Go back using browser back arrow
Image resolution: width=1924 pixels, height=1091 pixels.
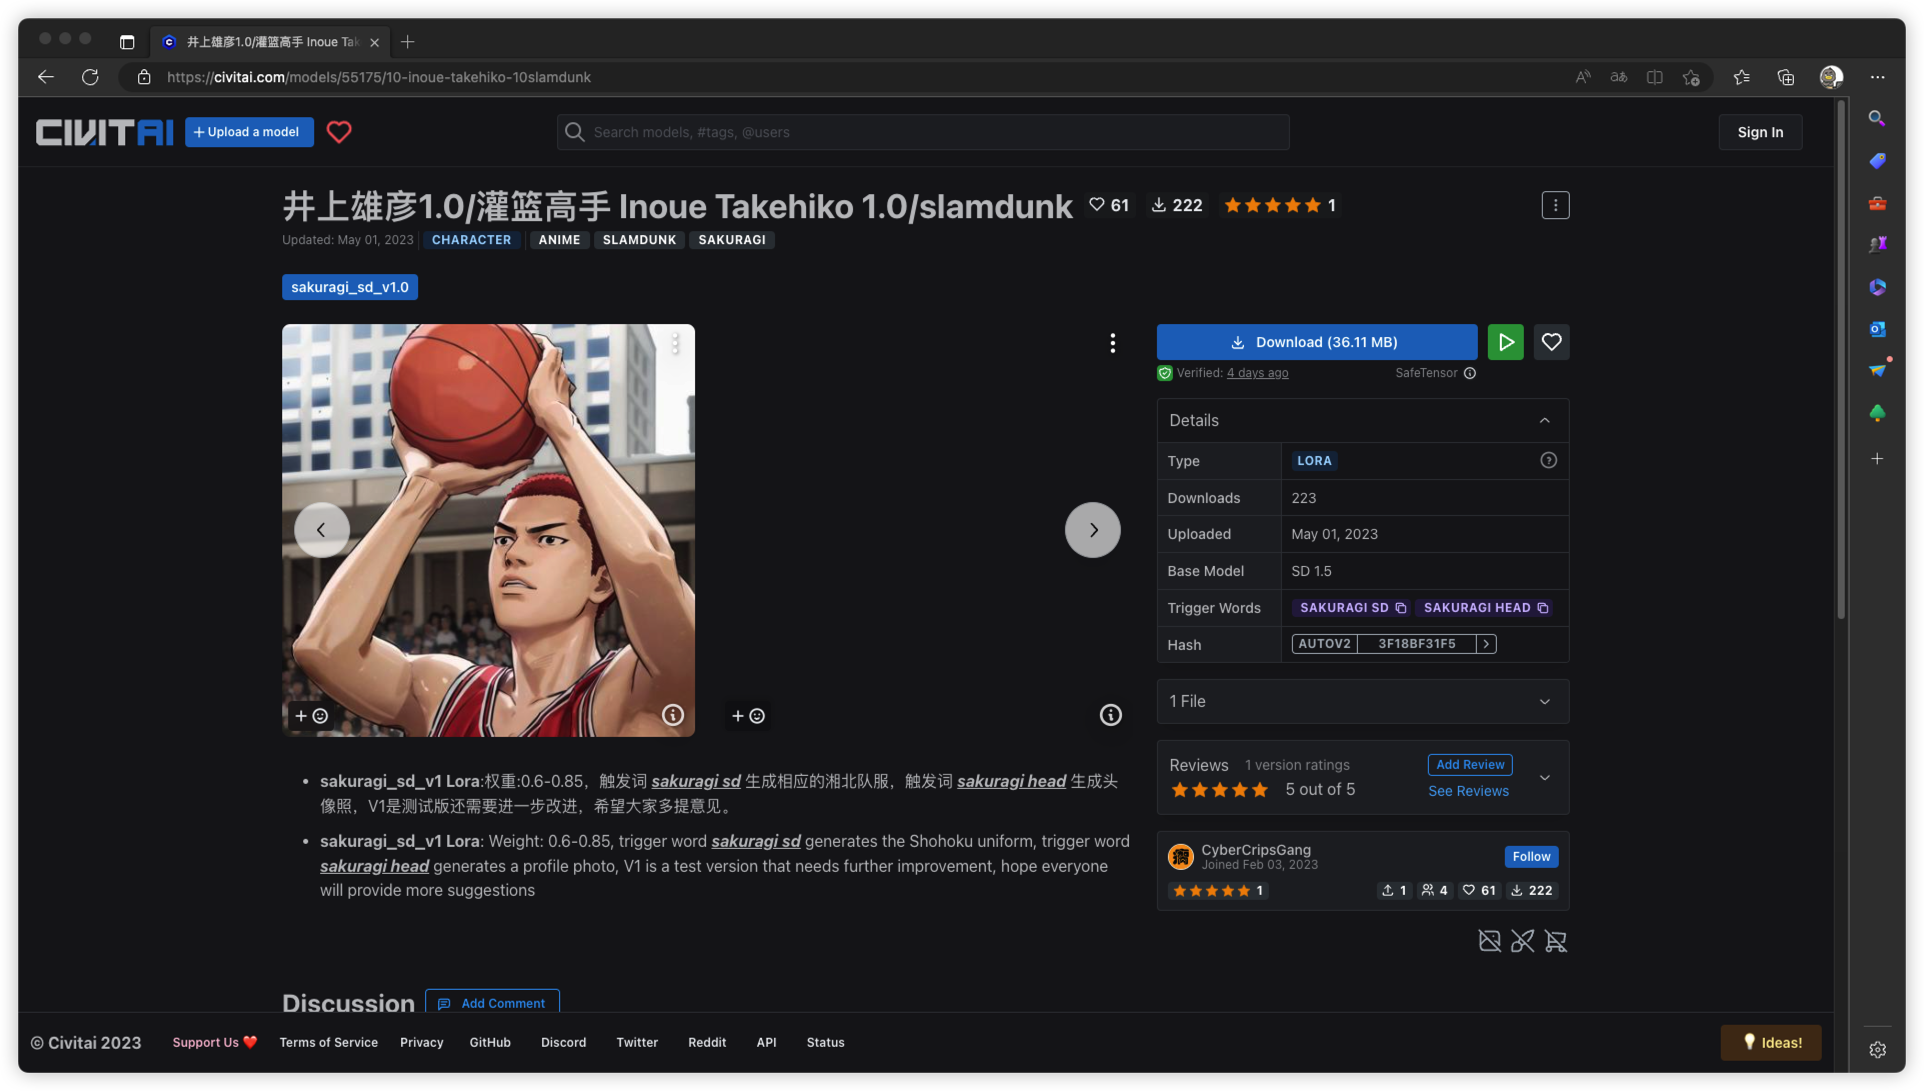(x=46, y=77)
